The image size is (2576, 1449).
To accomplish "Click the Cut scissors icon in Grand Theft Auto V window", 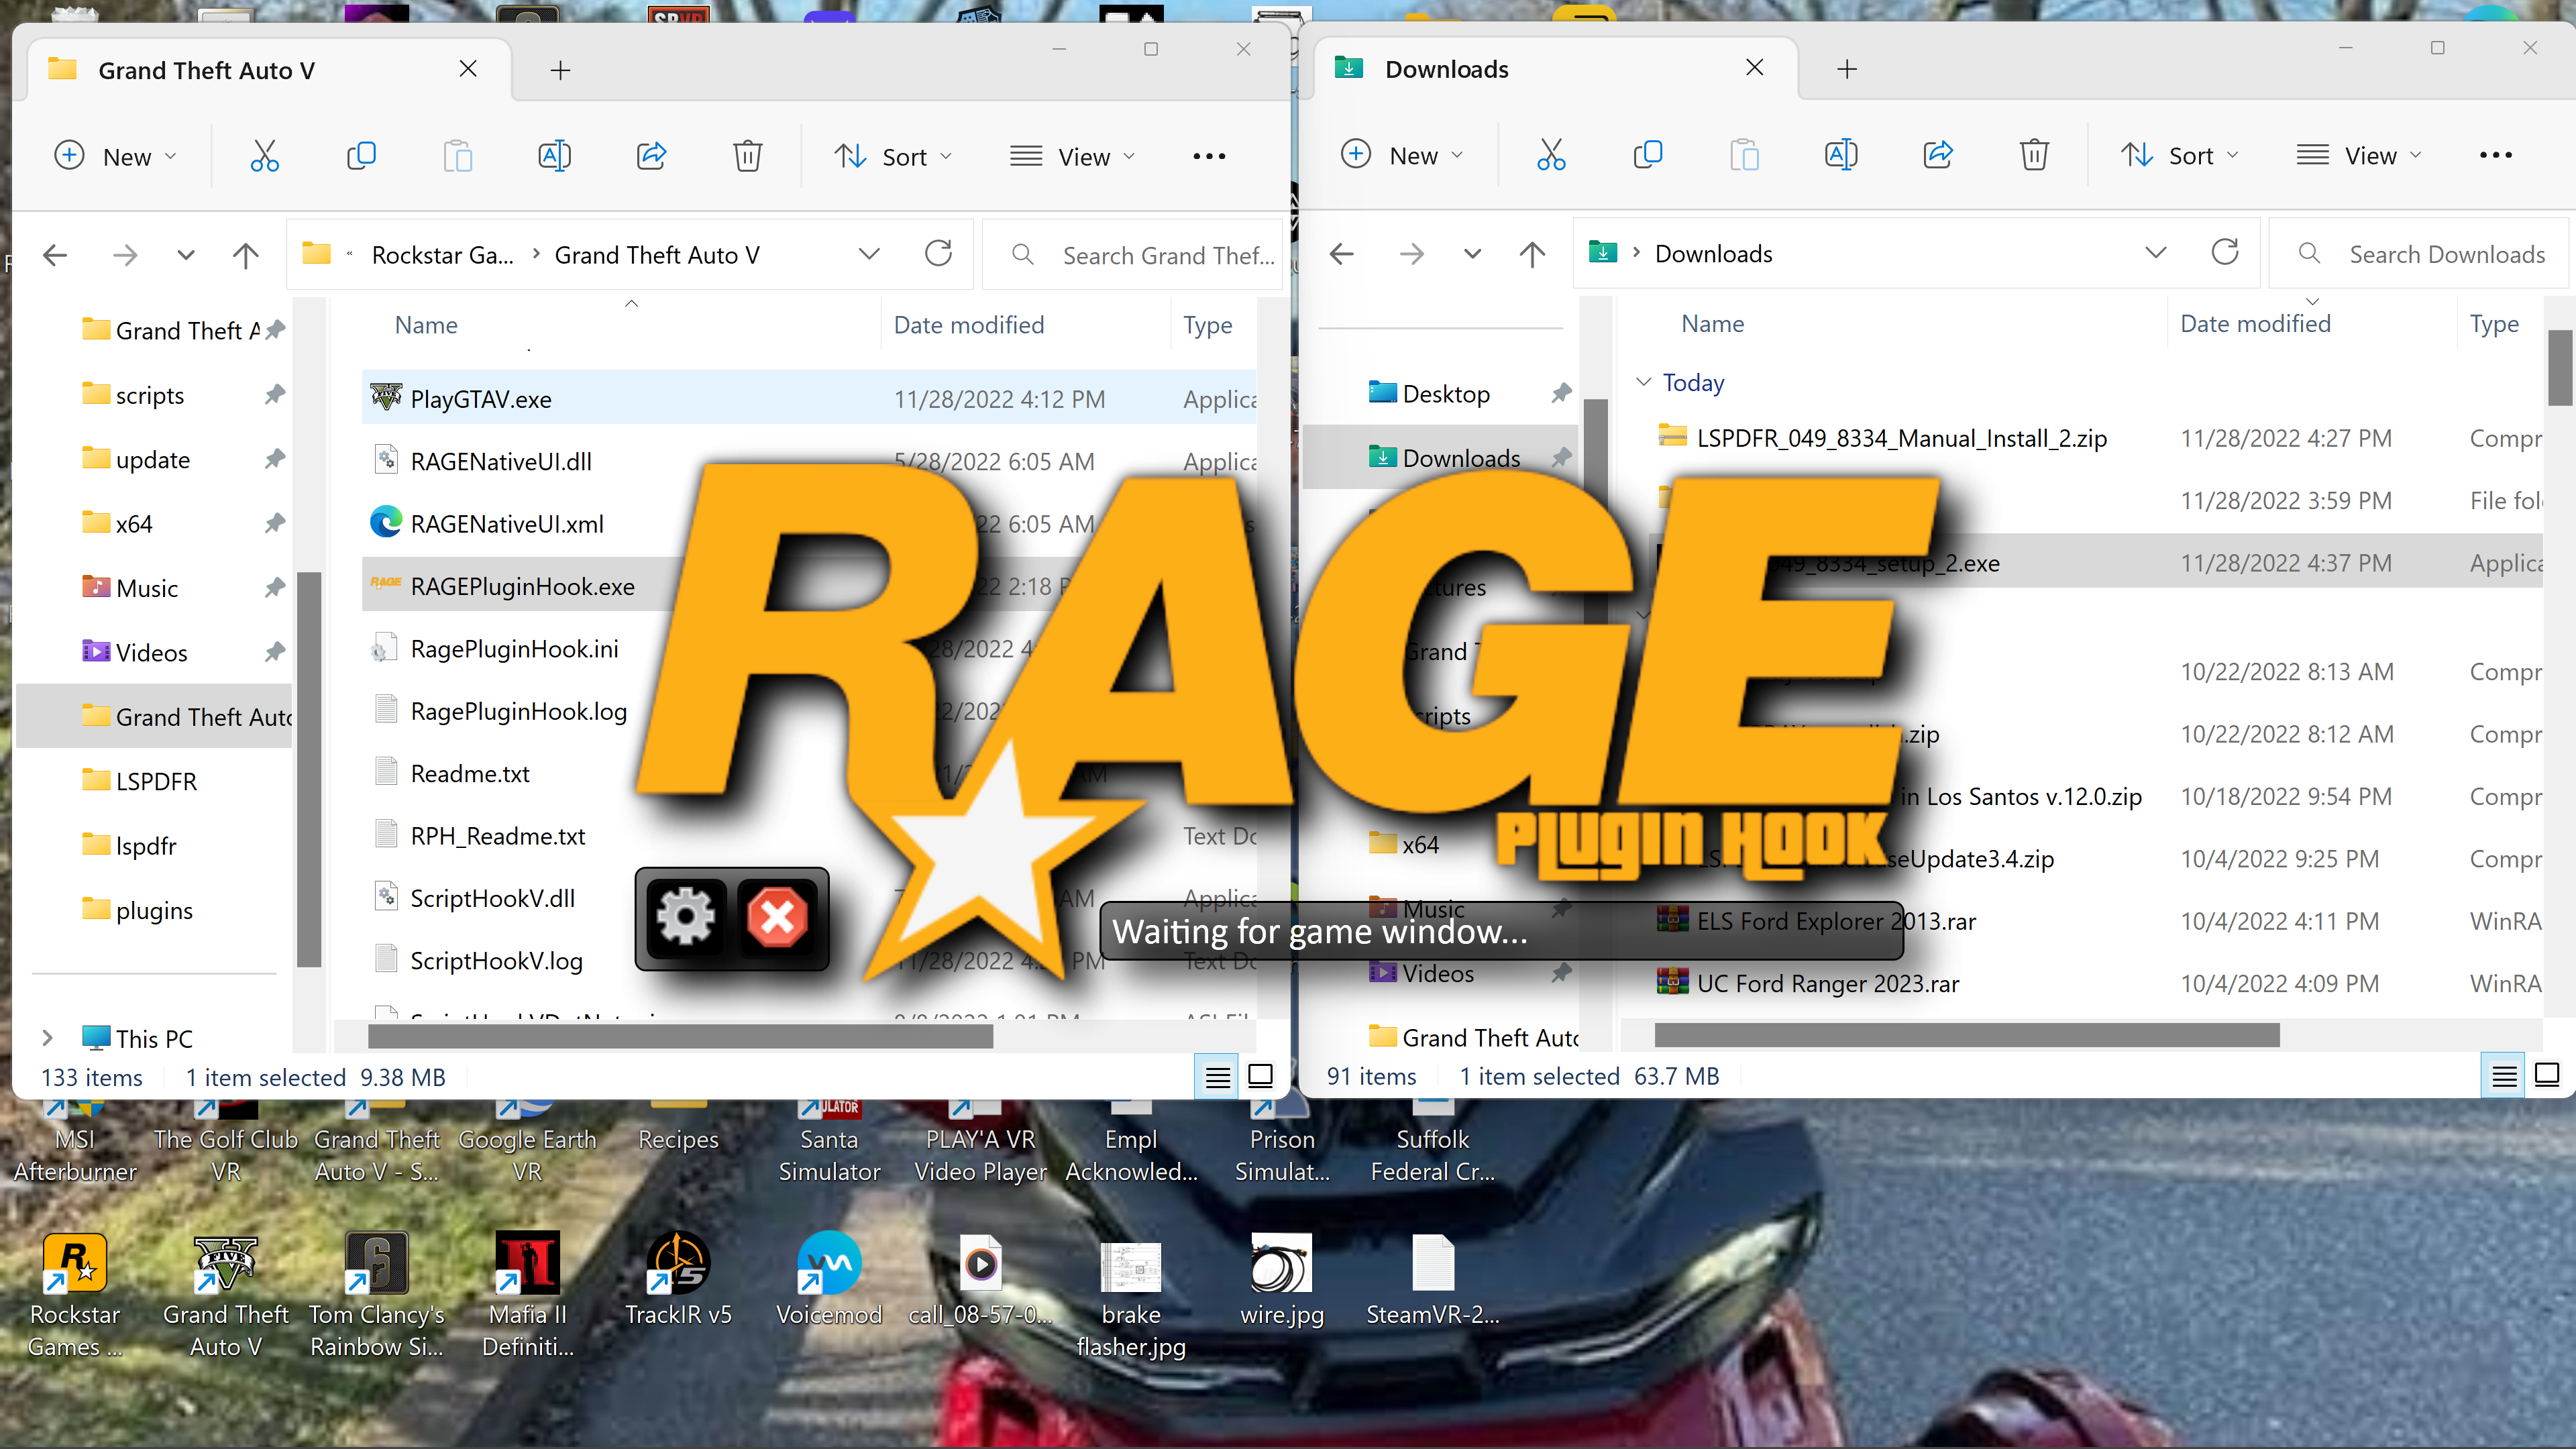I will coord(264,156).
